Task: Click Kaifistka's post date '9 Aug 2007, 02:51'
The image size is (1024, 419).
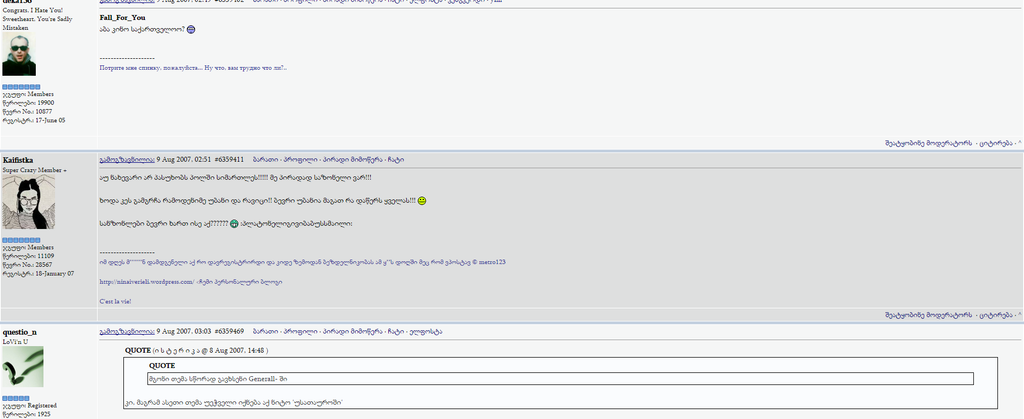Action: click(184, 159)
